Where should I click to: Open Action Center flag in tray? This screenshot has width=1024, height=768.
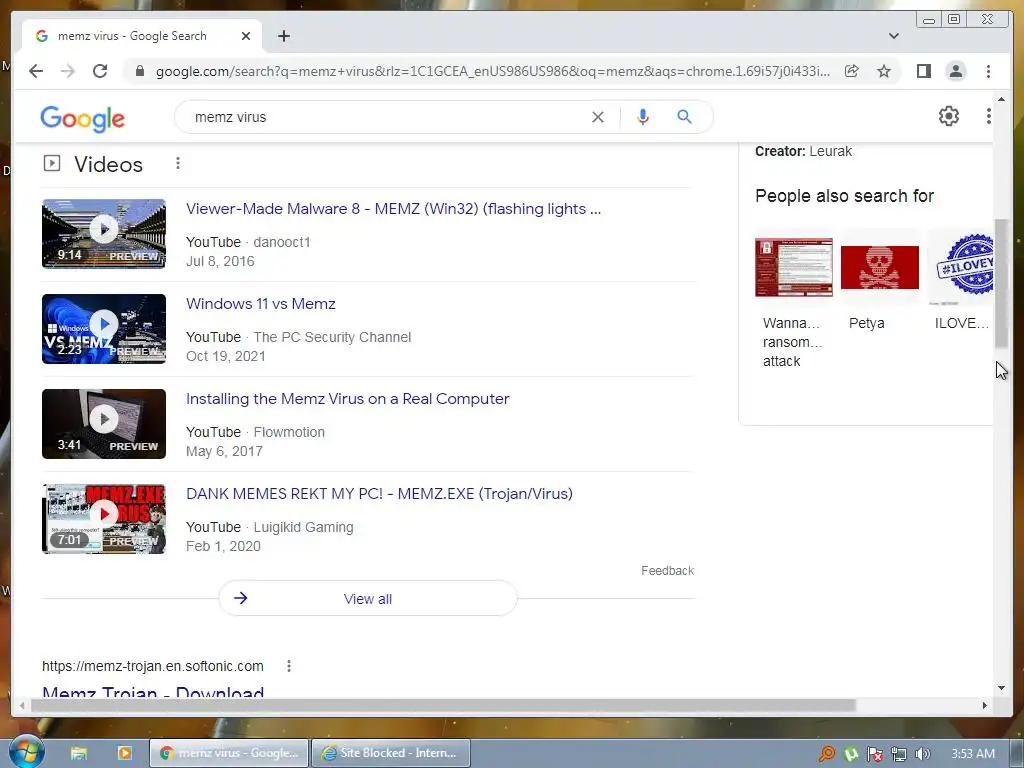pyautogui.click(x=875, y=754)
